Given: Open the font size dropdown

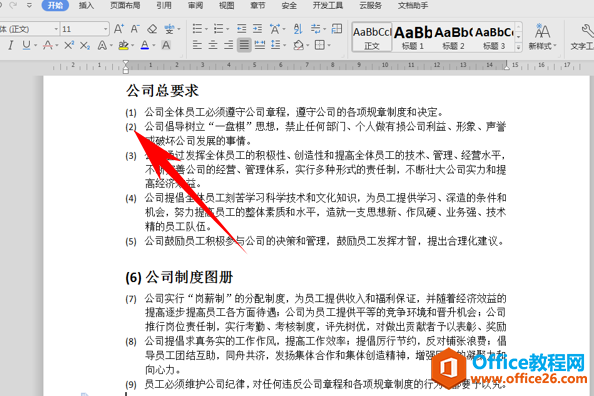Looking at the screenshot, I should 106,29.
